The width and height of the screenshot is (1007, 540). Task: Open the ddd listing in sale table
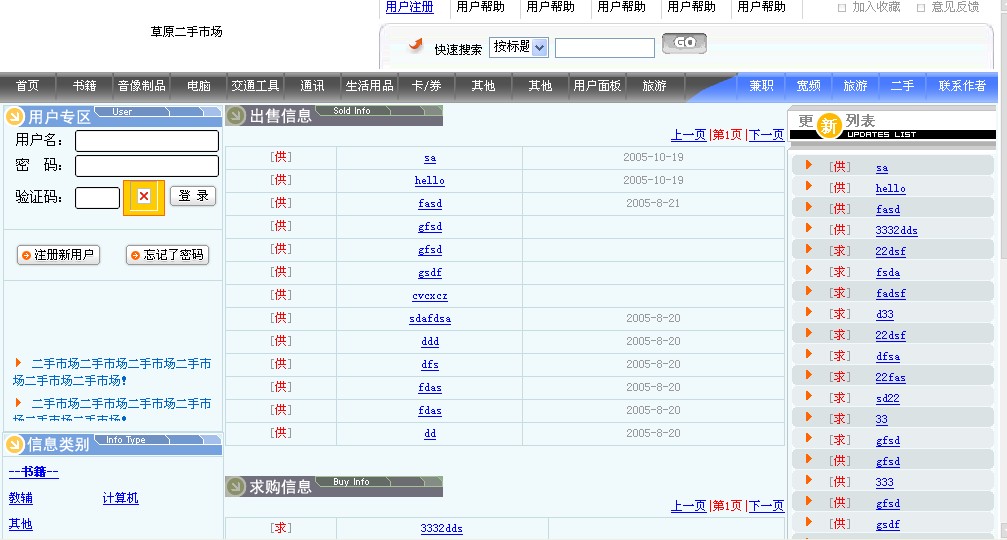pyautogui.click(x=430, y=342)
